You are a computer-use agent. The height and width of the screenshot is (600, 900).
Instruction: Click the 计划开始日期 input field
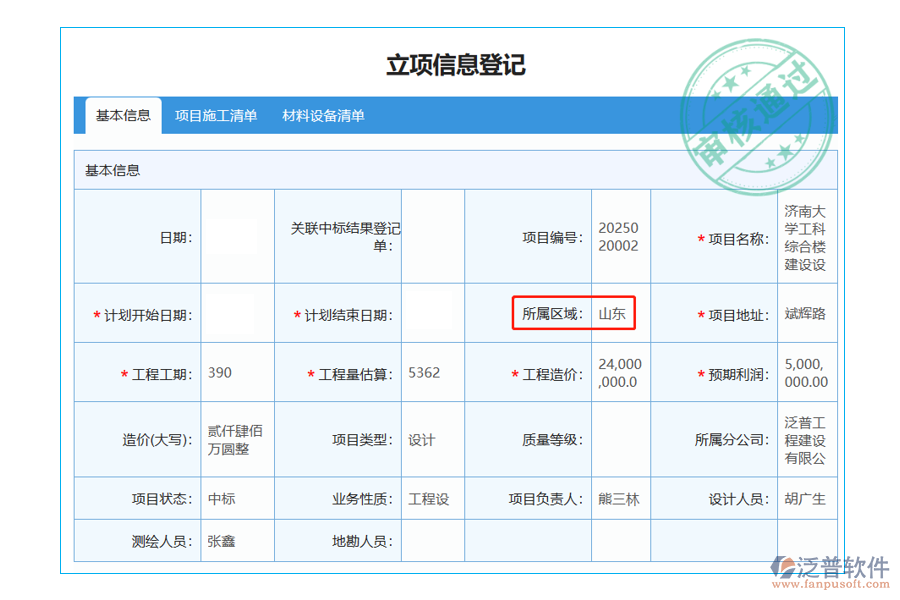pos(236,314)
